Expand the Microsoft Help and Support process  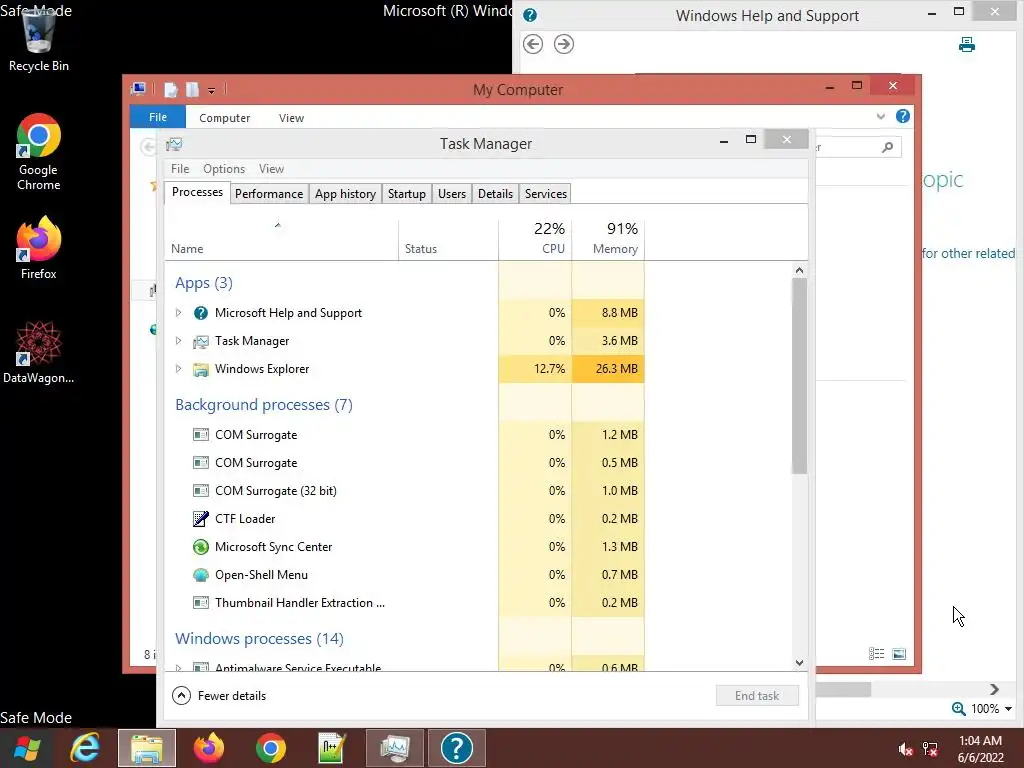(178, 313)
